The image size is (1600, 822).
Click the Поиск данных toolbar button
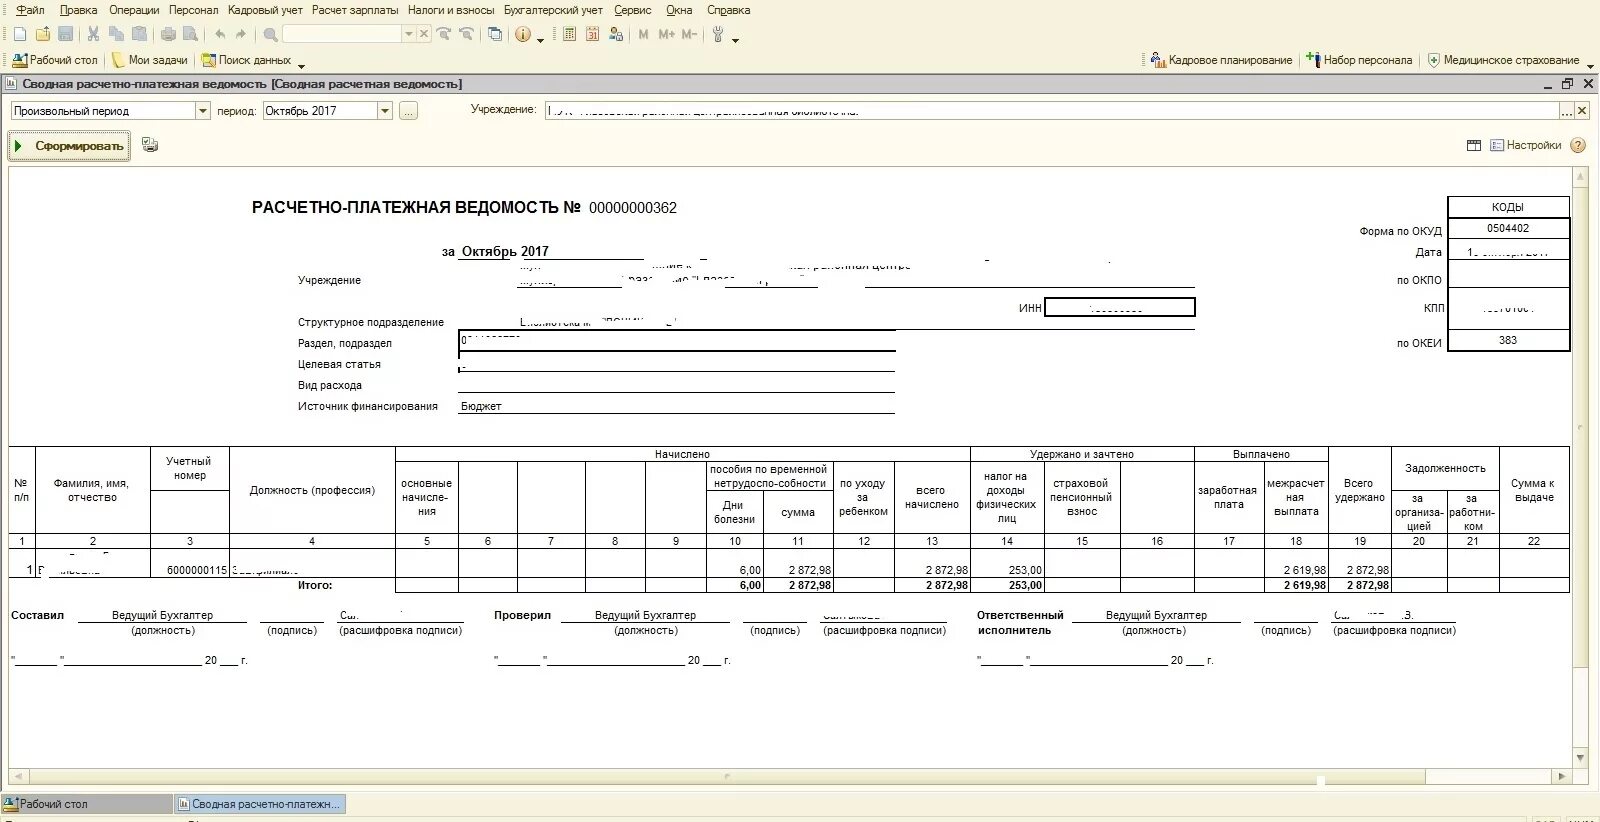tap(247, 60)
